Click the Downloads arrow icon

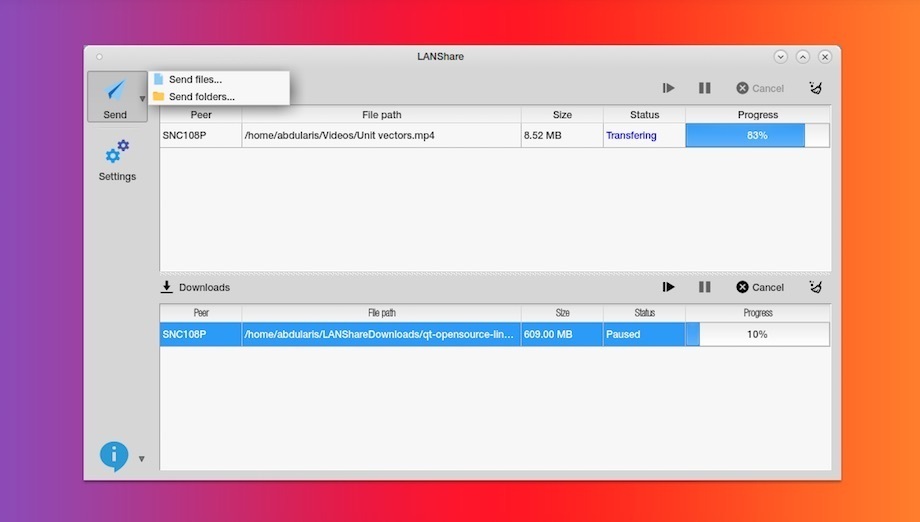(167, 287)
